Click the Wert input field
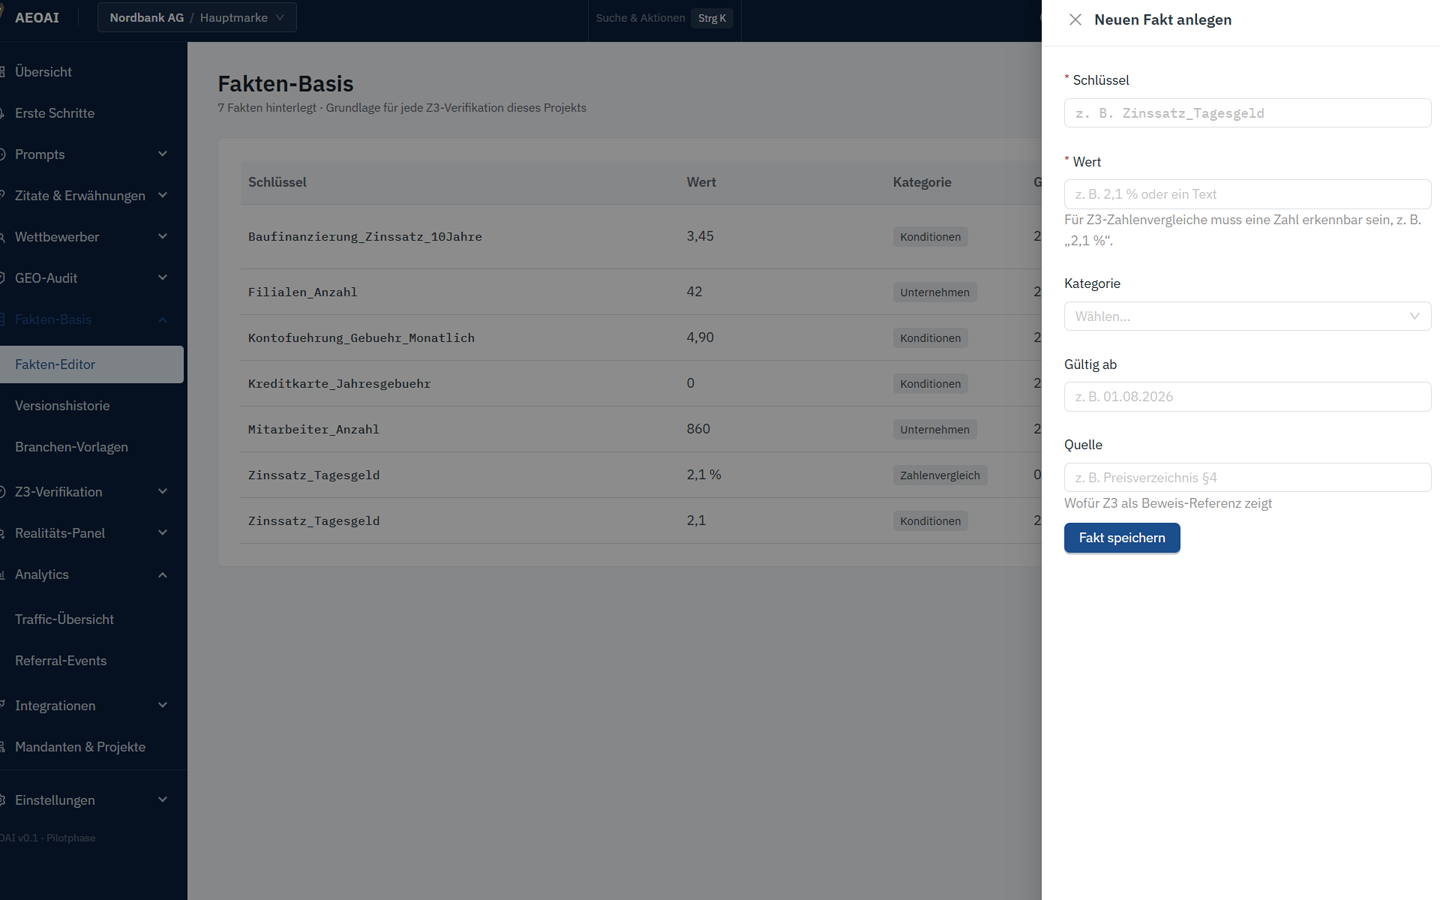Viewport: 1440px width, 900px height. coord(1247,194)
